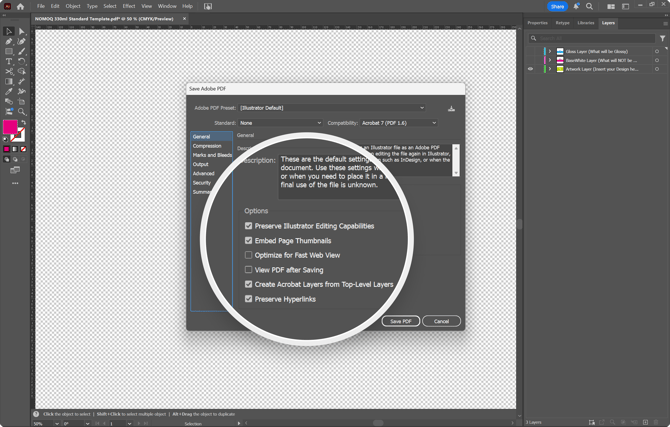Pick the Selection arrow tool
This screenshot has height=427, width=670.
[9, 31]
